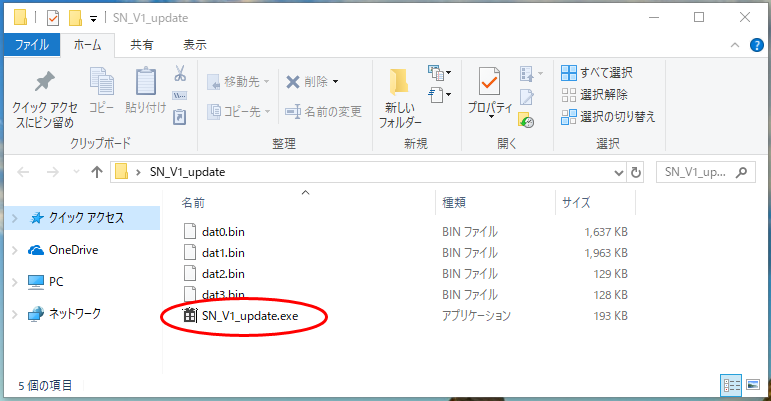Collapse the ribbon with chevron
This screenshot has height=401, width=771.
(x=738, y=45)
